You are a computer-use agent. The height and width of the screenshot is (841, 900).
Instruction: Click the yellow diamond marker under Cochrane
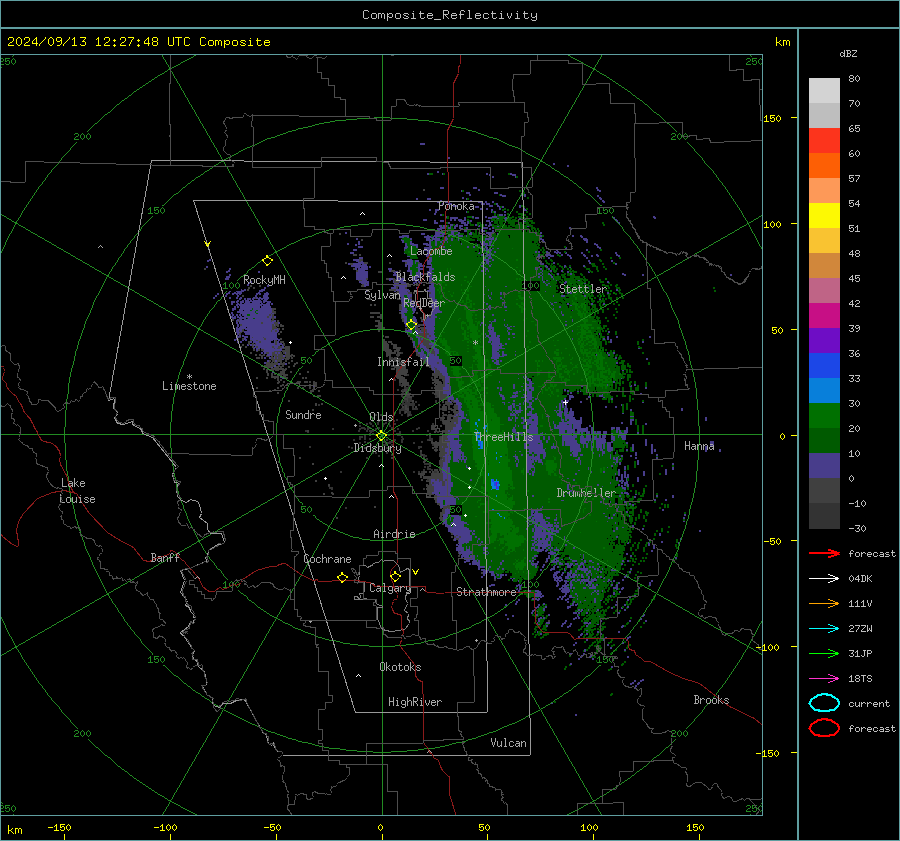(342, 577)
